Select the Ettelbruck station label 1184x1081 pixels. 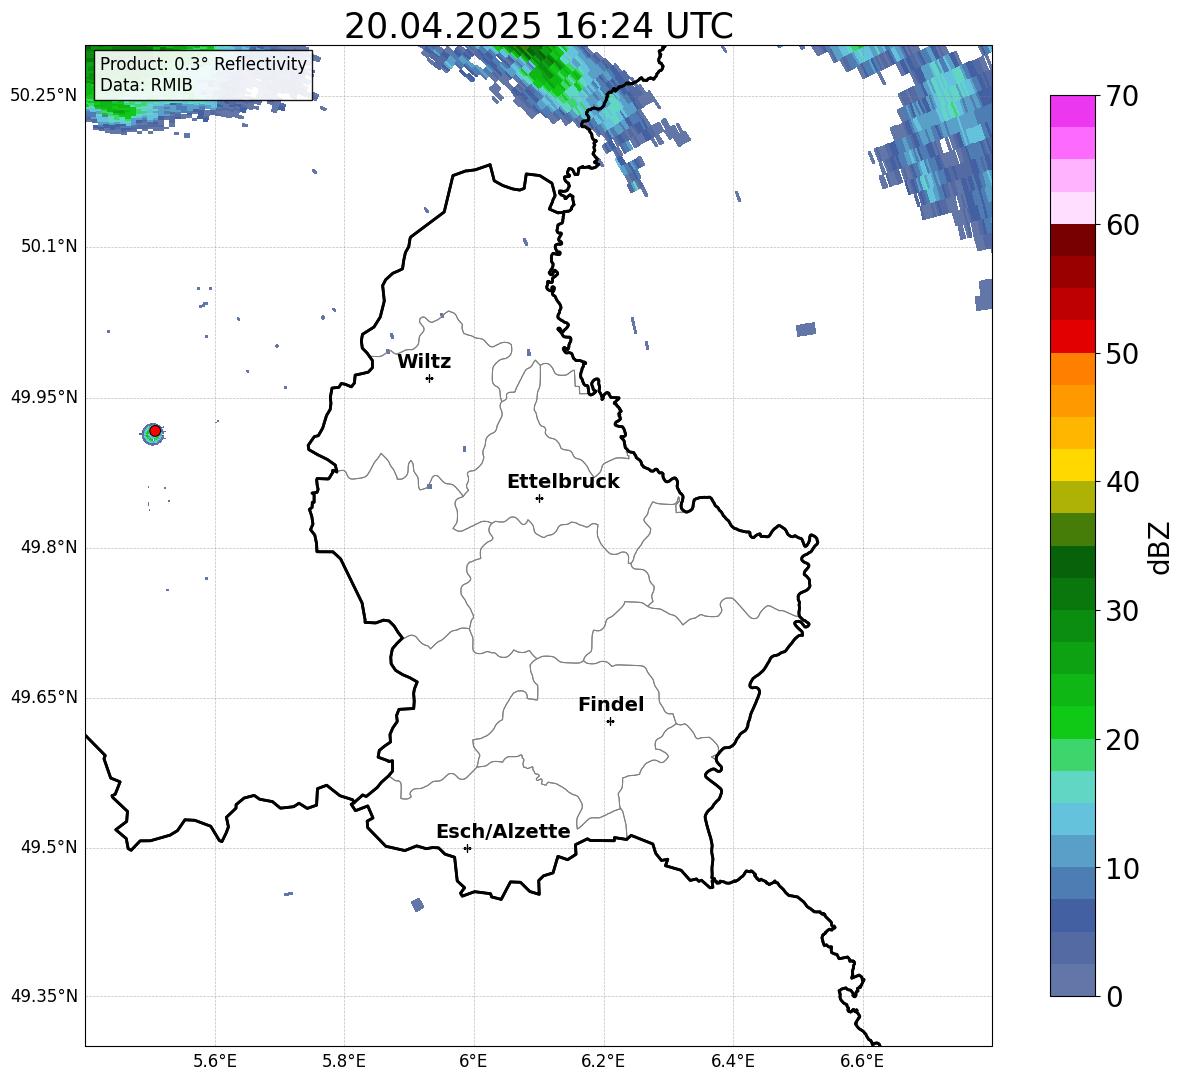tap(563, 482)
